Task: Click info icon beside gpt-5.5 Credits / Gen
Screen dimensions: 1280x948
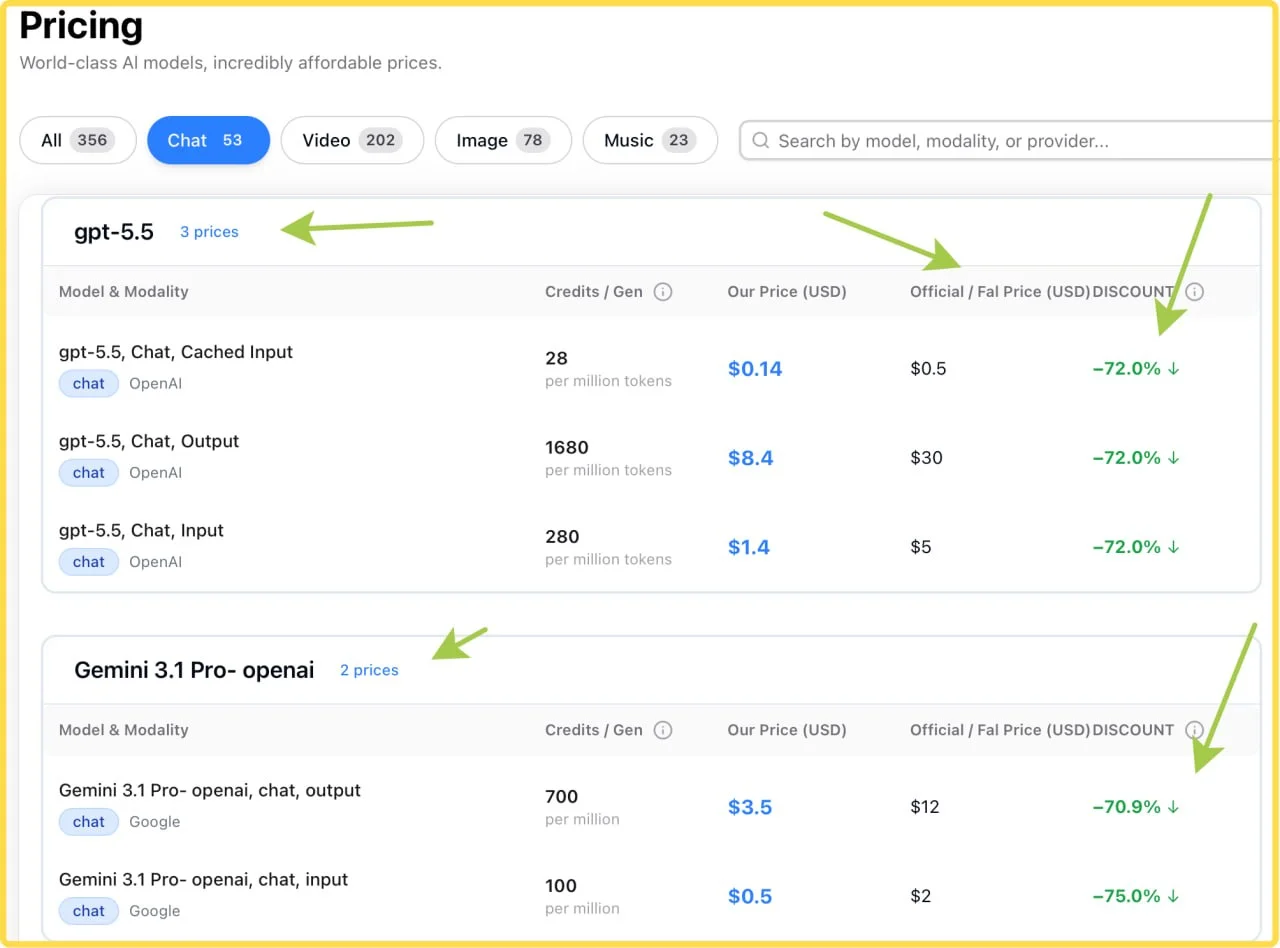Action: pyautogui.click(x=662, y=292)
